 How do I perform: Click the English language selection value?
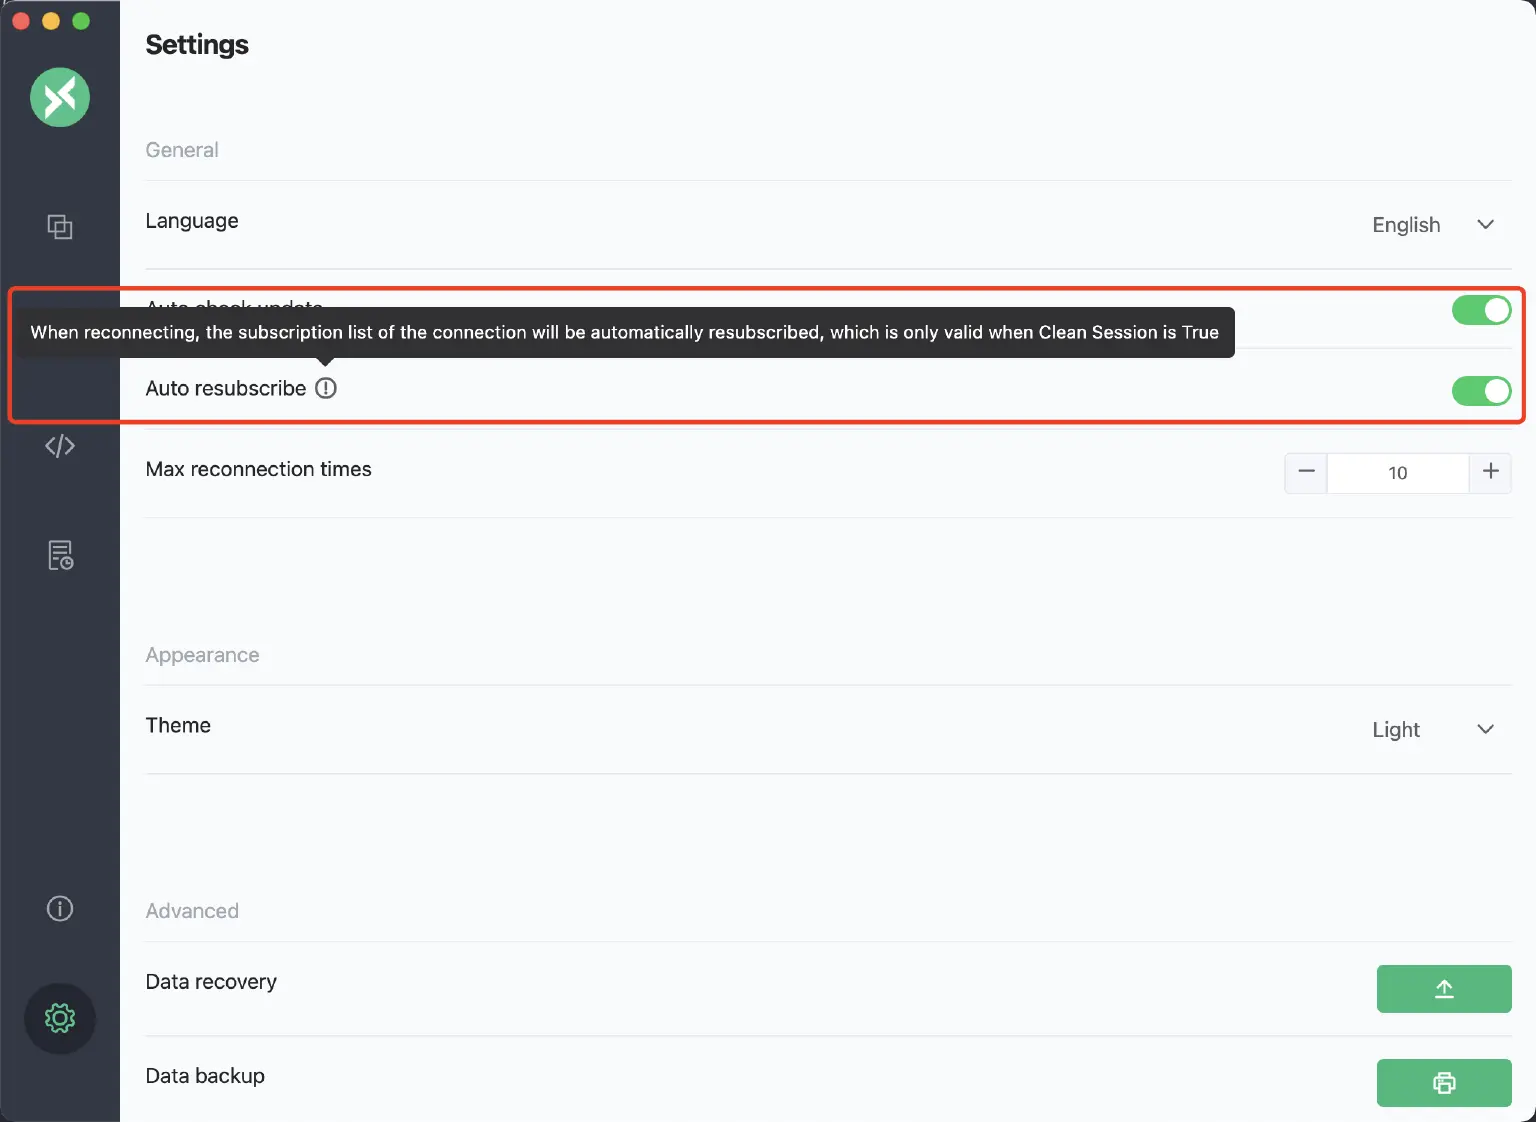click(1405, 225)
